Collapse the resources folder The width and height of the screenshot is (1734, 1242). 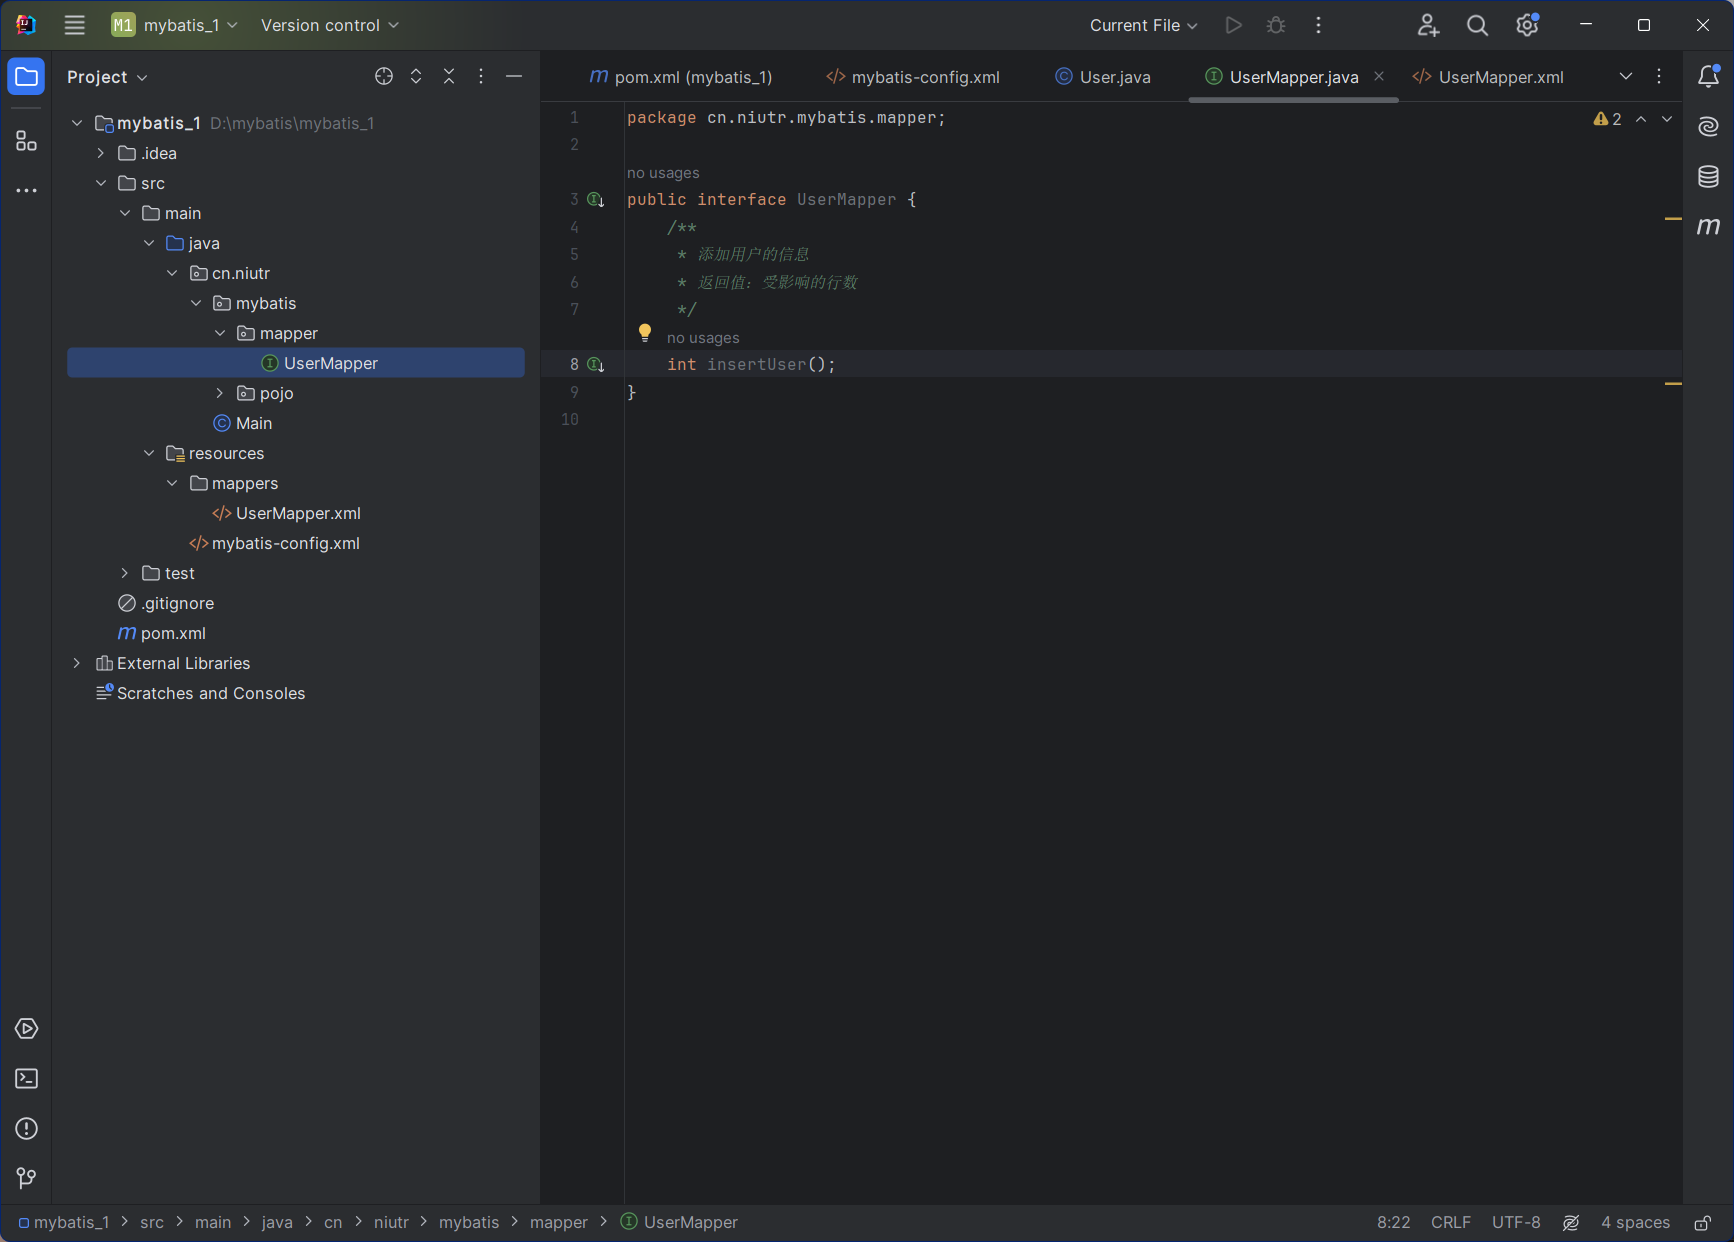point(149,453)
